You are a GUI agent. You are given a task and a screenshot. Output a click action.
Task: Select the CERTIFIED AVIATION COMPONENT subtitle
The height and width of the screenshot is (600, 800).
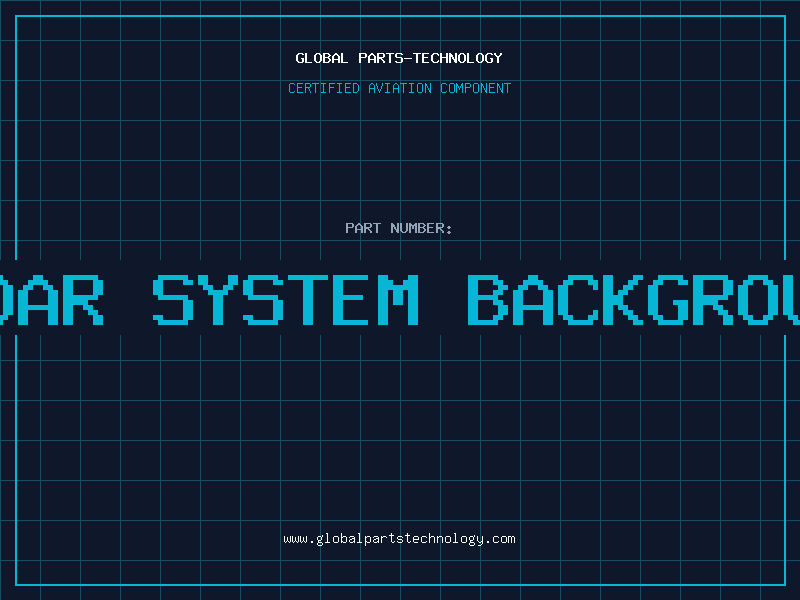pyautogui.click(x=399, y=88)
